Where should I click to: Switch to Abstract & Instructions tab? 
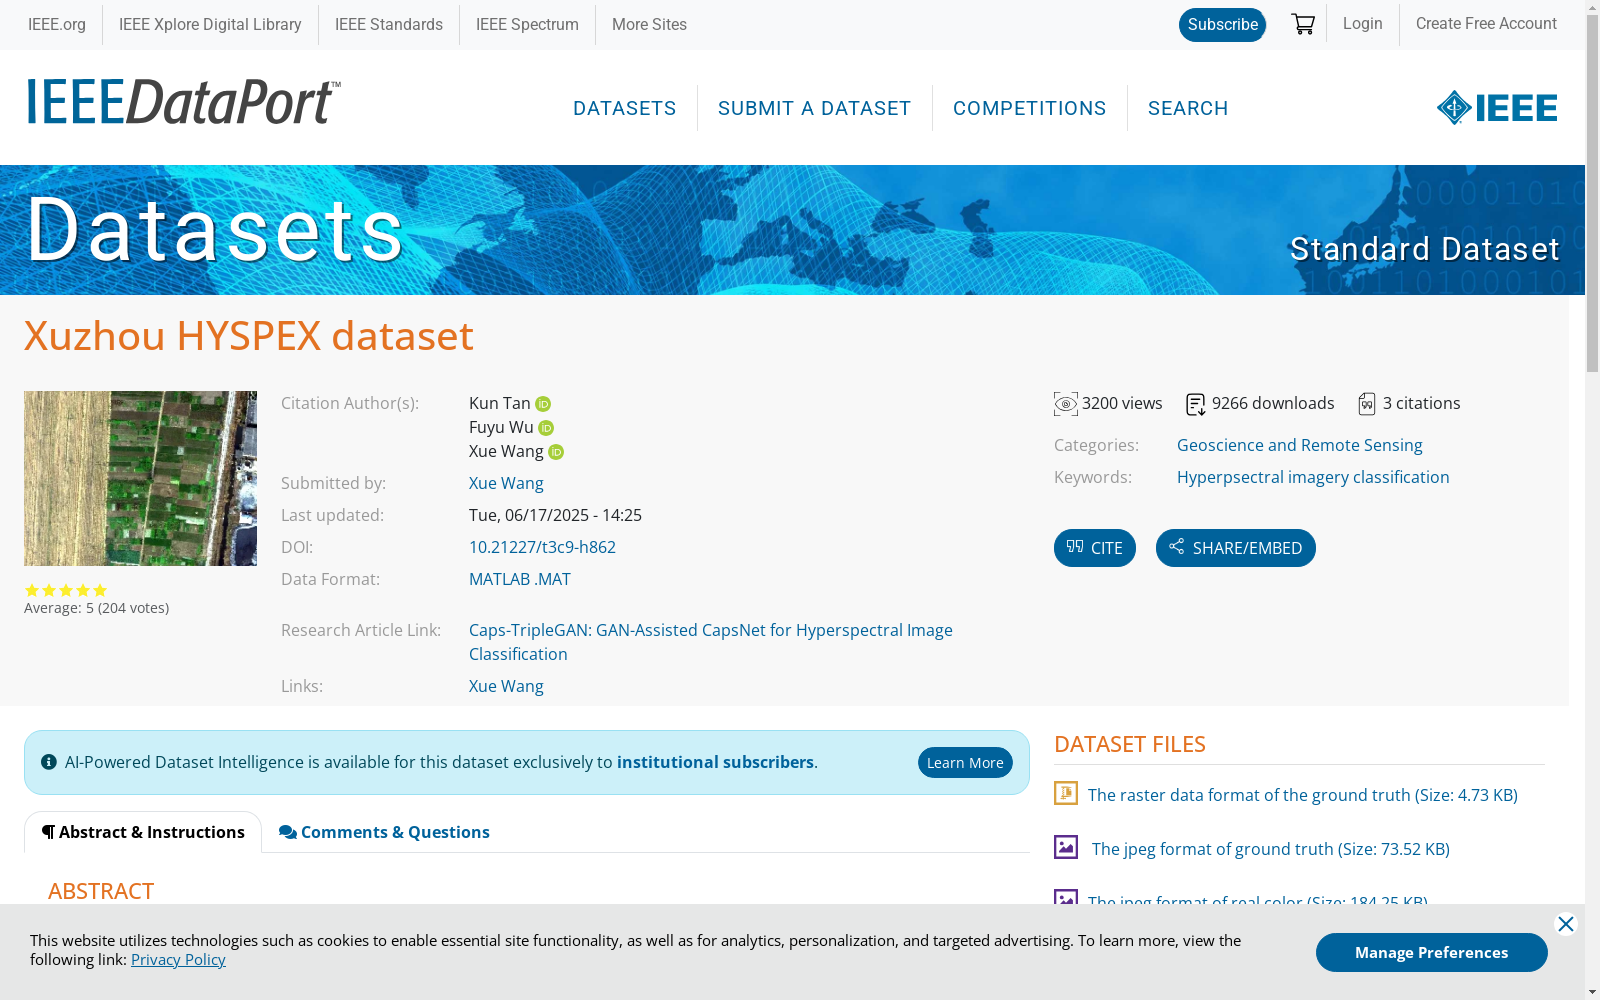[x=143, y=832]
